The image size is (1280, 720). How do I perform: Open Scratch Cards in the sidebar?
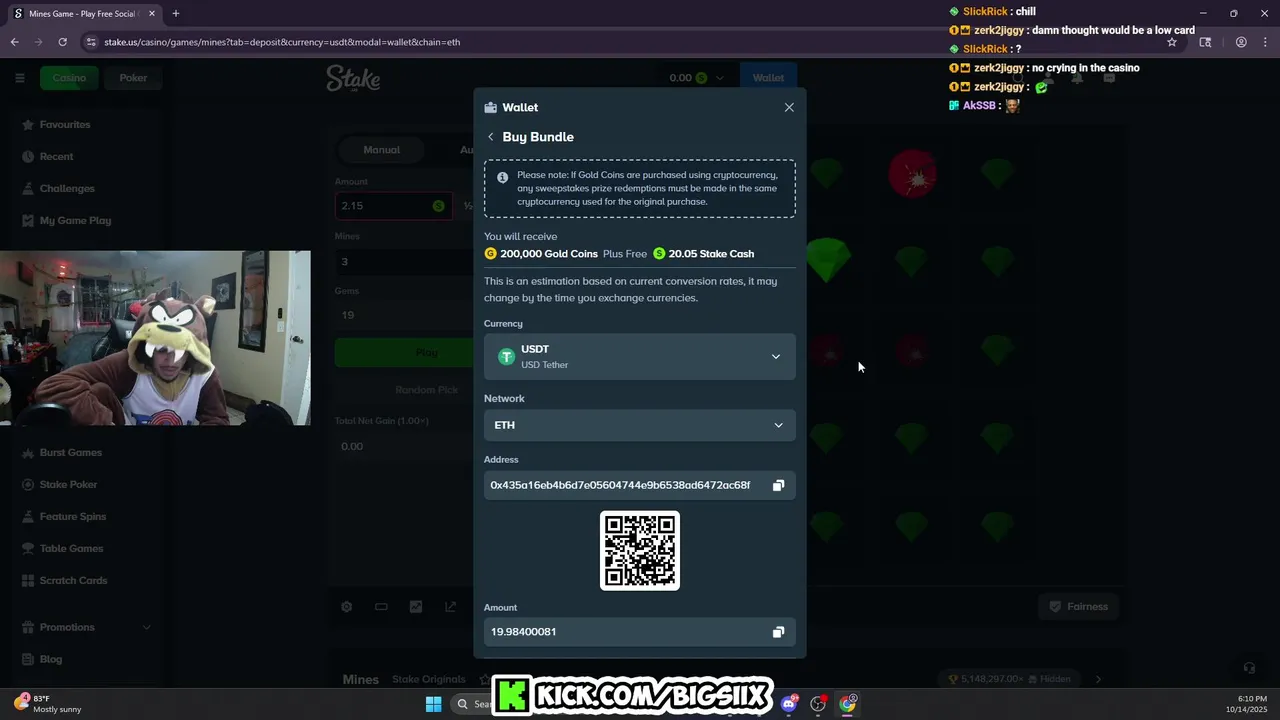(x=73, y=581)
